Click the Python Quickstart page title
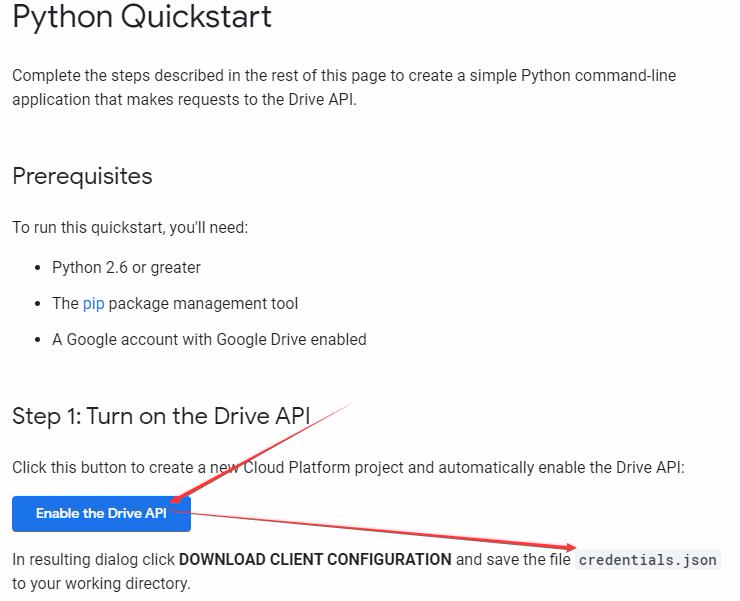The image size is (740, 601). [x=142, y=17]
